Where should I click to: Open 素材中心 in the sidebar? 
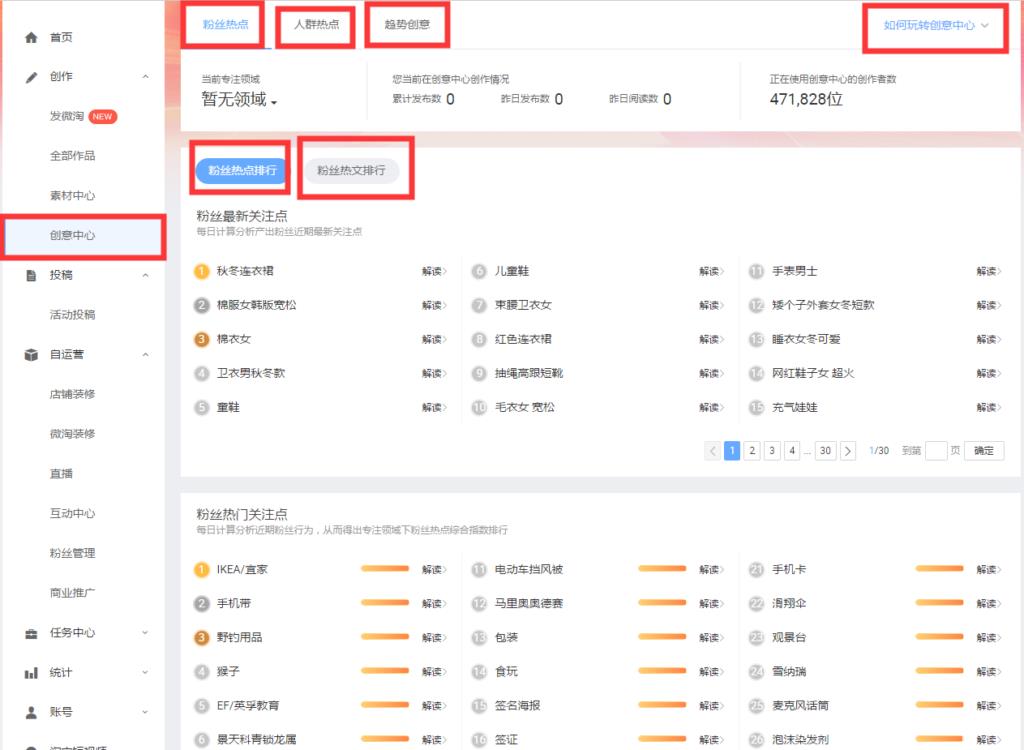[72, 196]
